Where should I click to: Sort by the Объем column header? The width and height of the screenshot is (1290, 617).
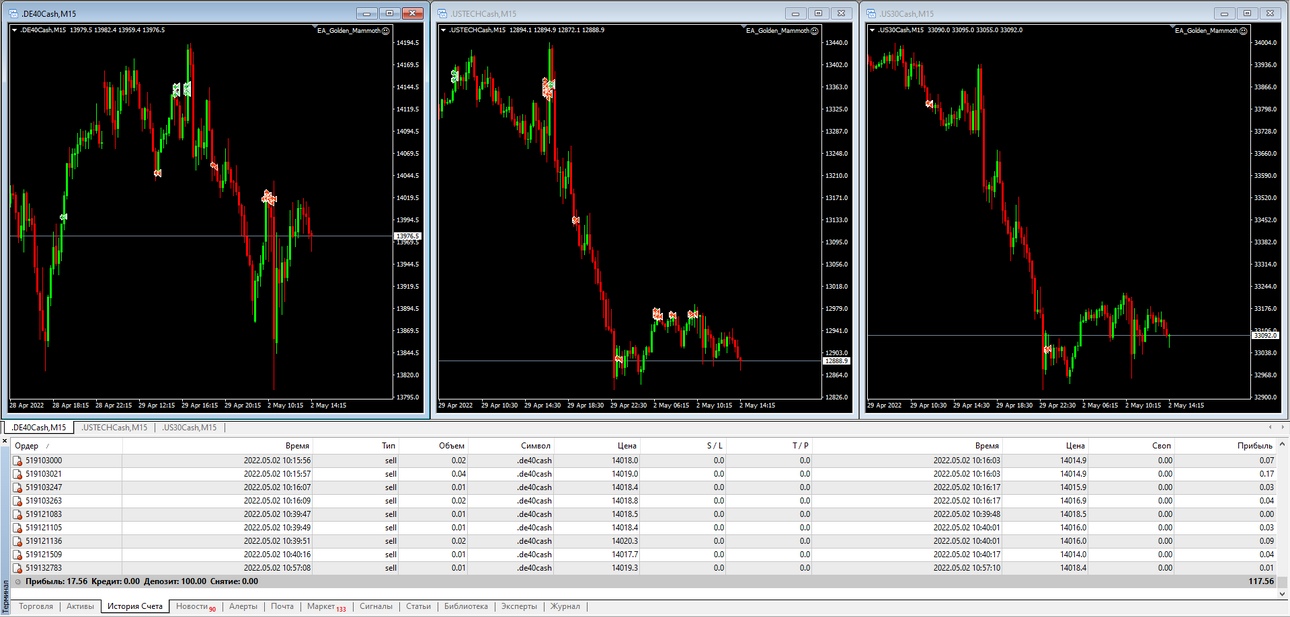pos(451,445)
